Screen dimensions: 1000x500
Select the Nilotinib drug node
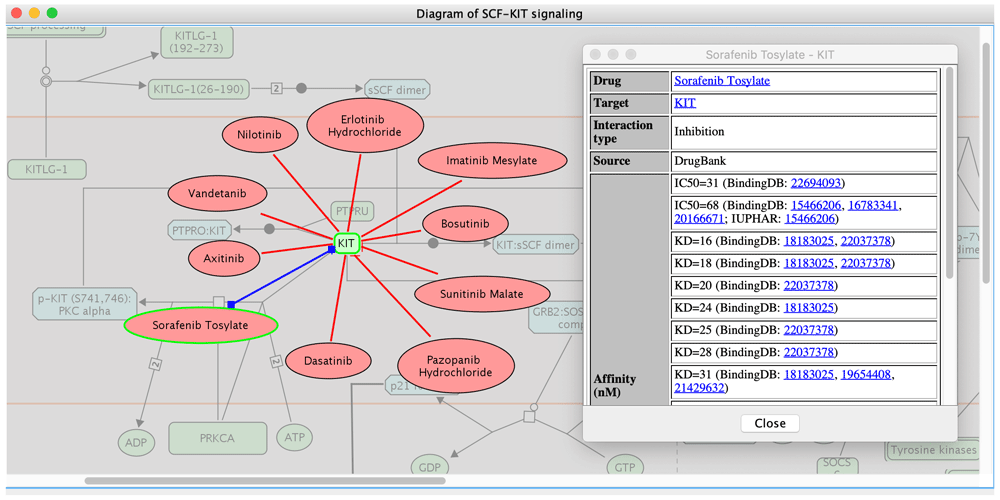[260, 136]
